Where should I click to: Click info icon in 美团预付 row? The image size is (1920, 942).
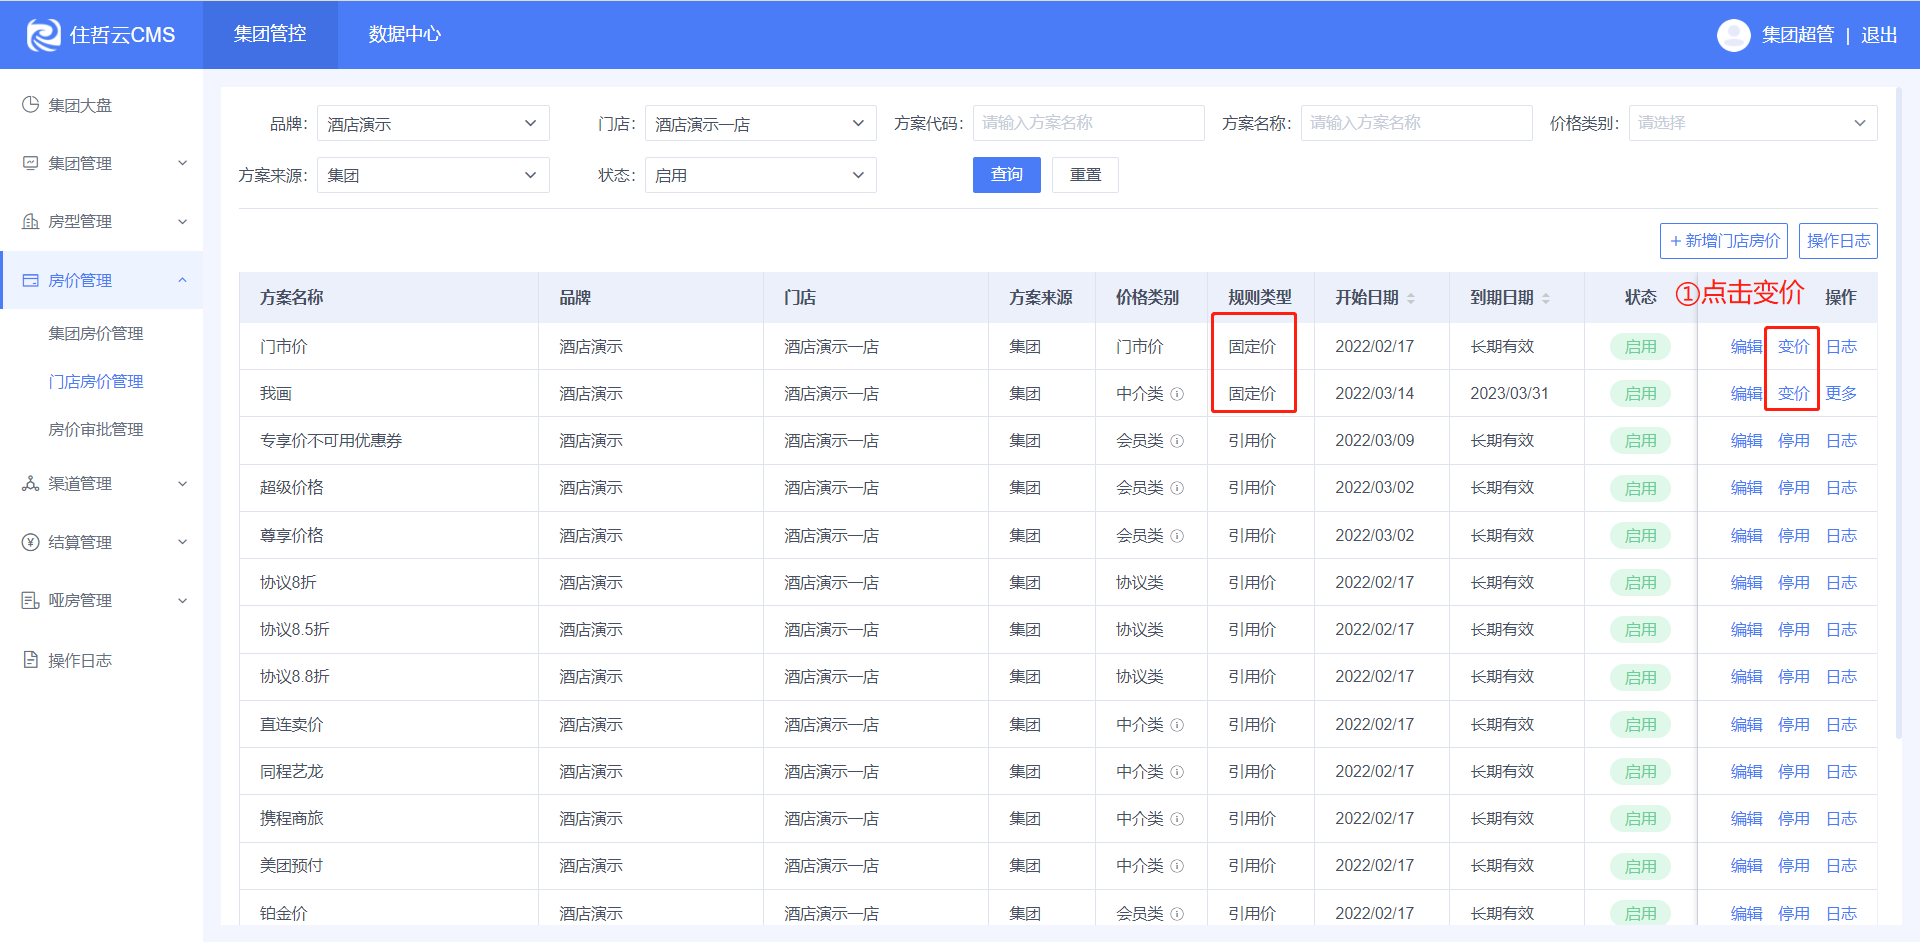point(1177,866)
